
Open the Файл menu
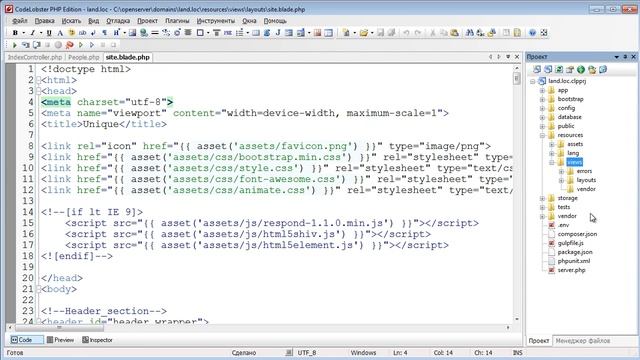pyautogui.click(x=20, y=21)
